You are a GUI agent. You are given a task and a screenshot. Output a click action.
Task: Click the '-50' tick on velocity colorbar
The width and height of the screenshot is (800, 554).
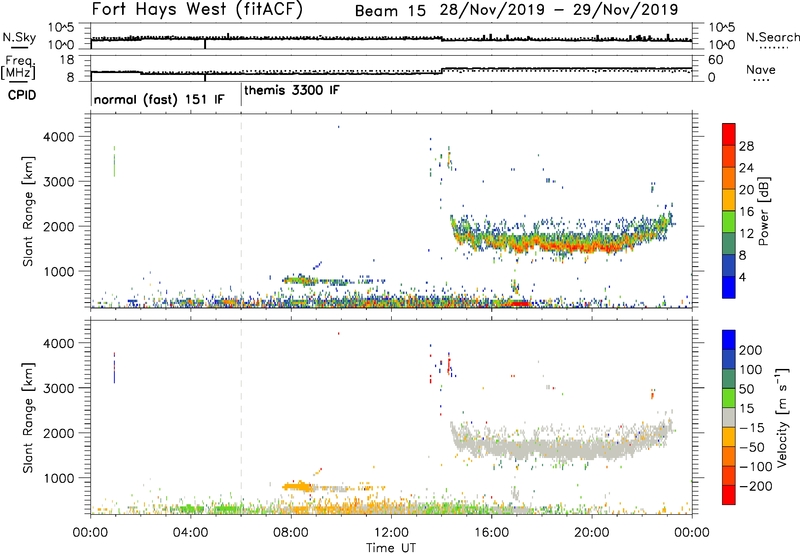point(752,447)
